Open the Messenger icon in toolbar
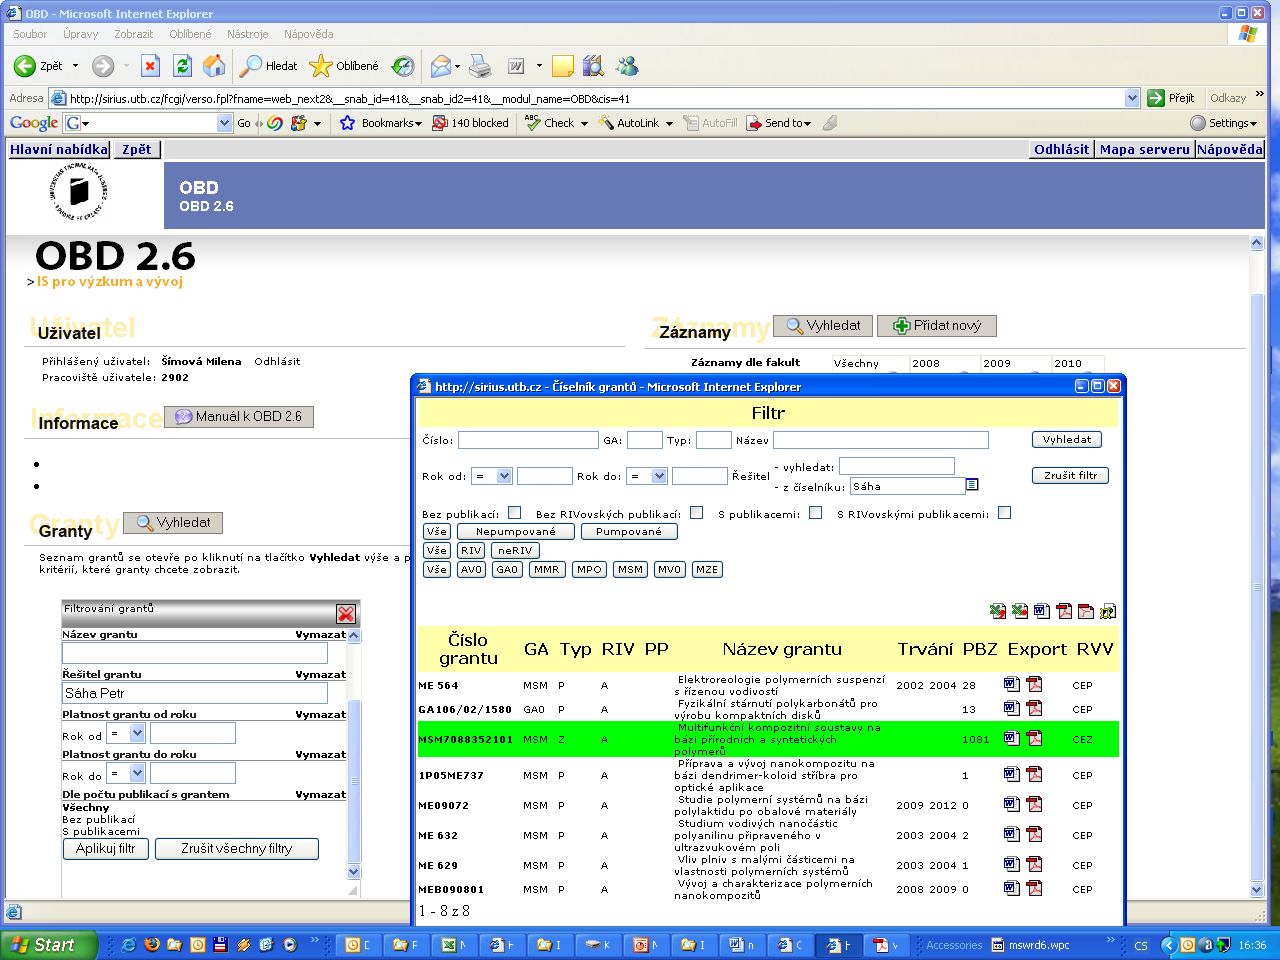Screen dimensions: 1280x960 pyautogui.click(x=628, y=66)
